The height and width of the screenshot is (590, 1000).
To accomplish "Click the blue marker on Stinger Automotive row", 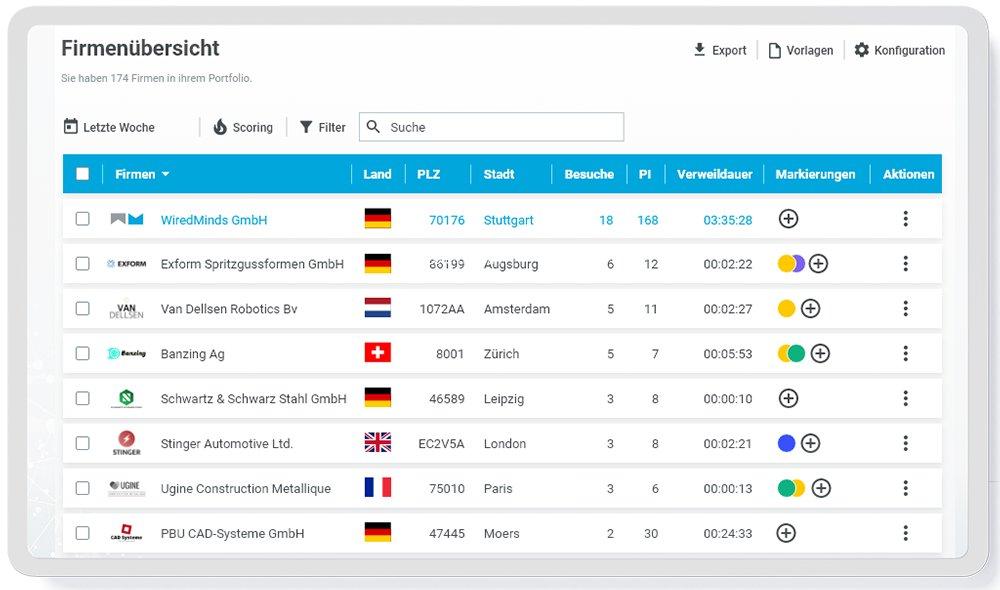I will [x=786, y=443].
